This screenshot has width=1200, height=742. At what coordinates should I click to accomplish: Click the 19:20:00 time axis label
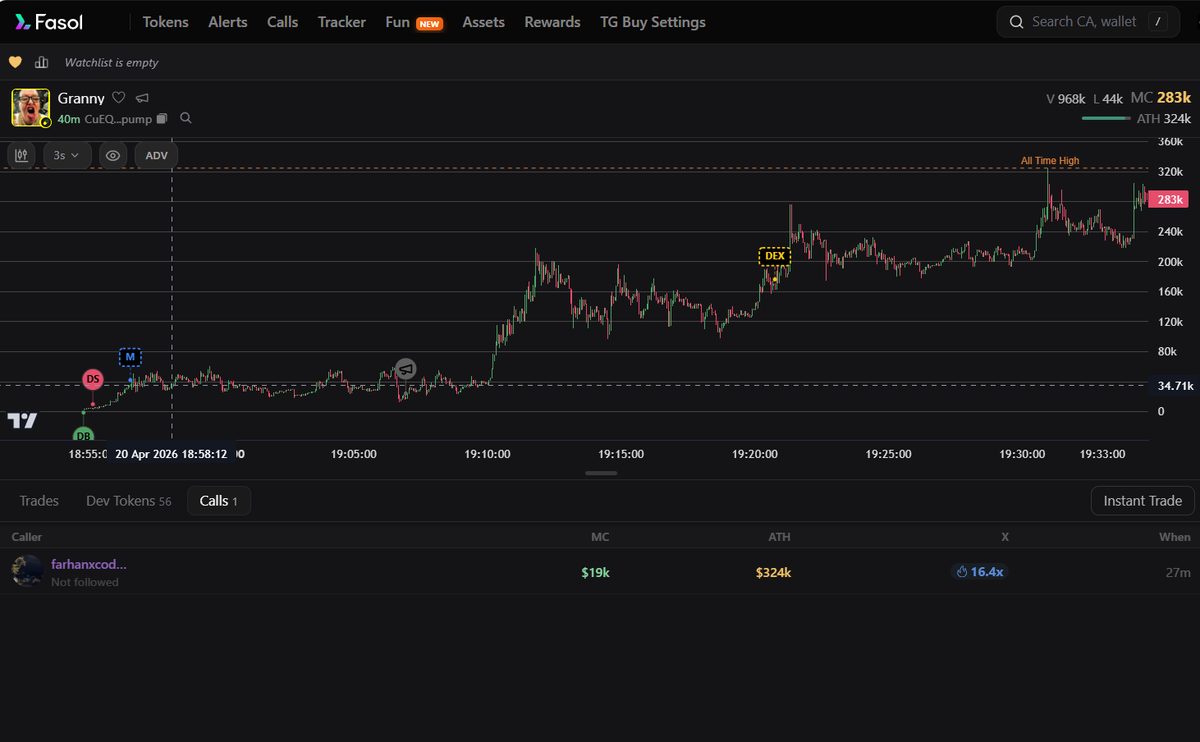pyautogui.click(x=755, y=454)
